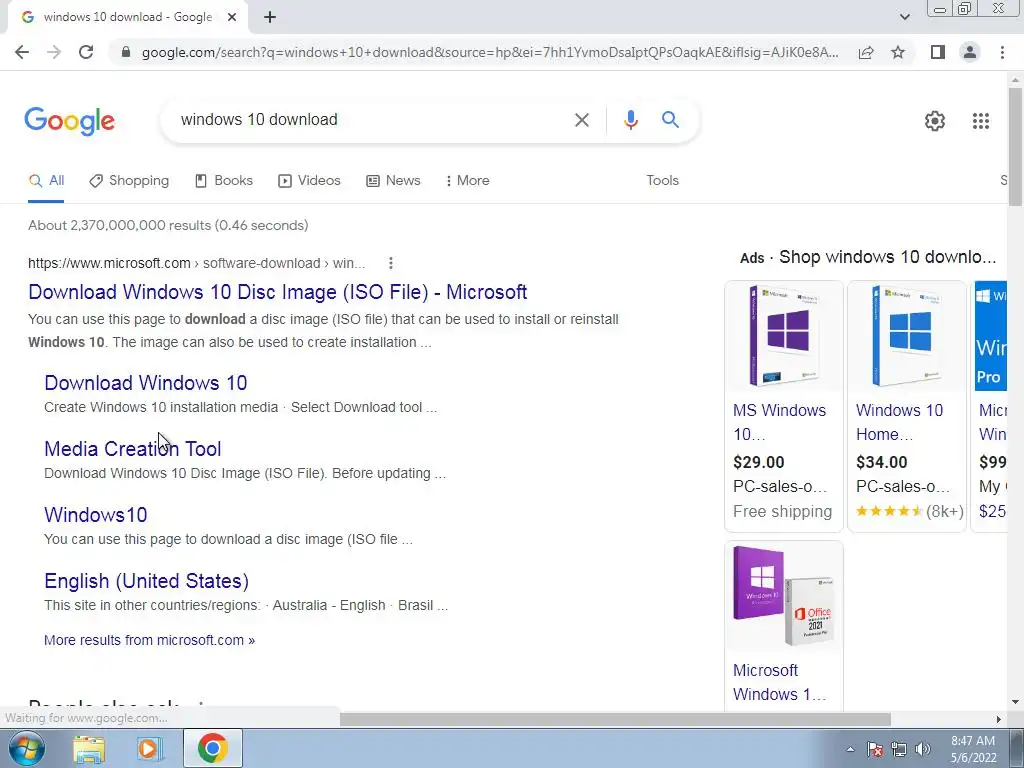
Task: Click the Windows and Office 2021 product image
Action: click(x=784, y=596)
